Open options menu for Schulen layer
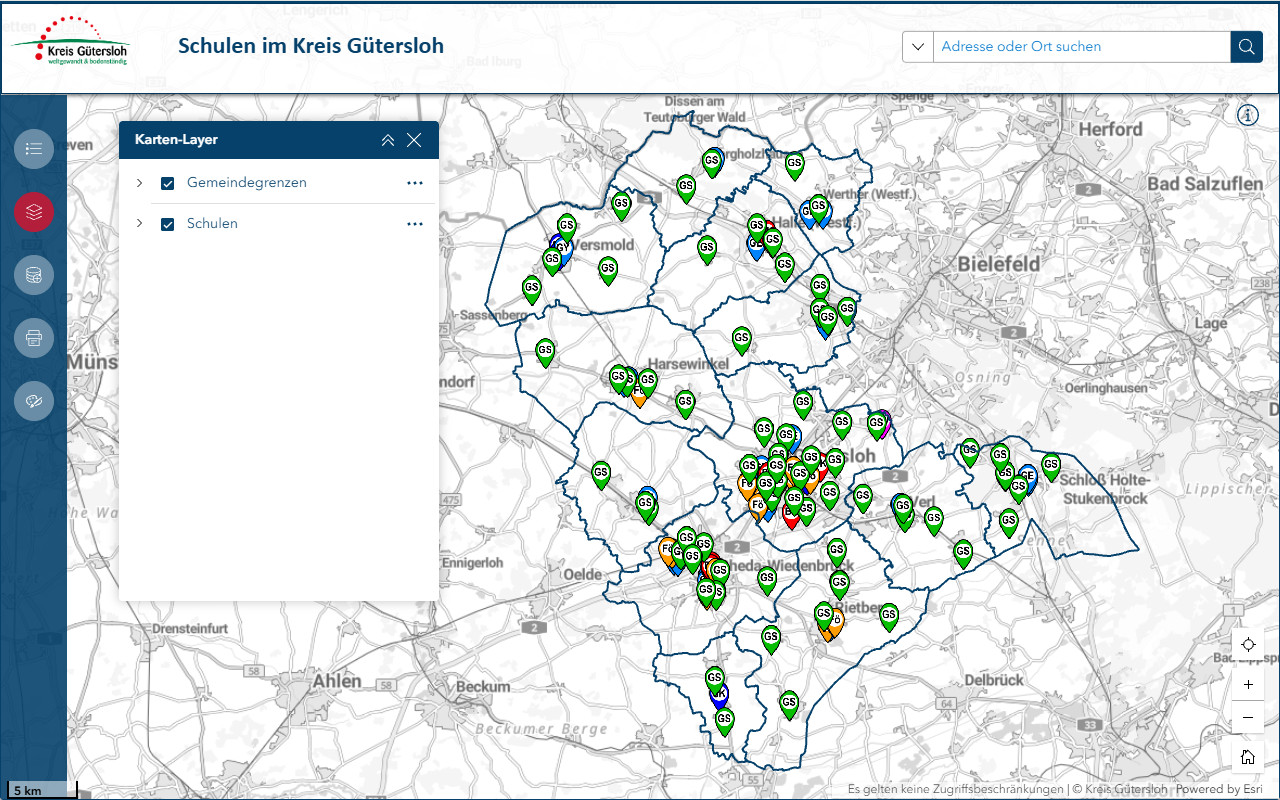 tap(415, 224)
